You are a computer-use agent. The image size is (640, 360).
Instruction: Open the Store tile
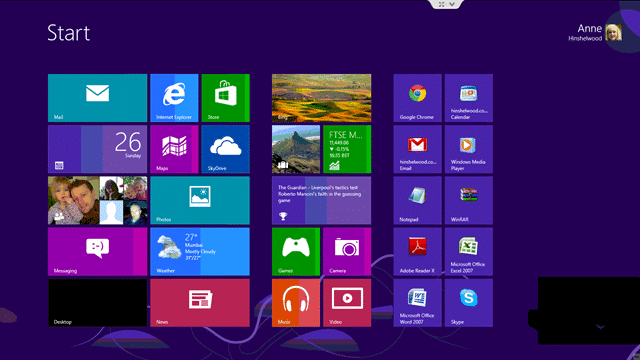click(x=225, y=98)
